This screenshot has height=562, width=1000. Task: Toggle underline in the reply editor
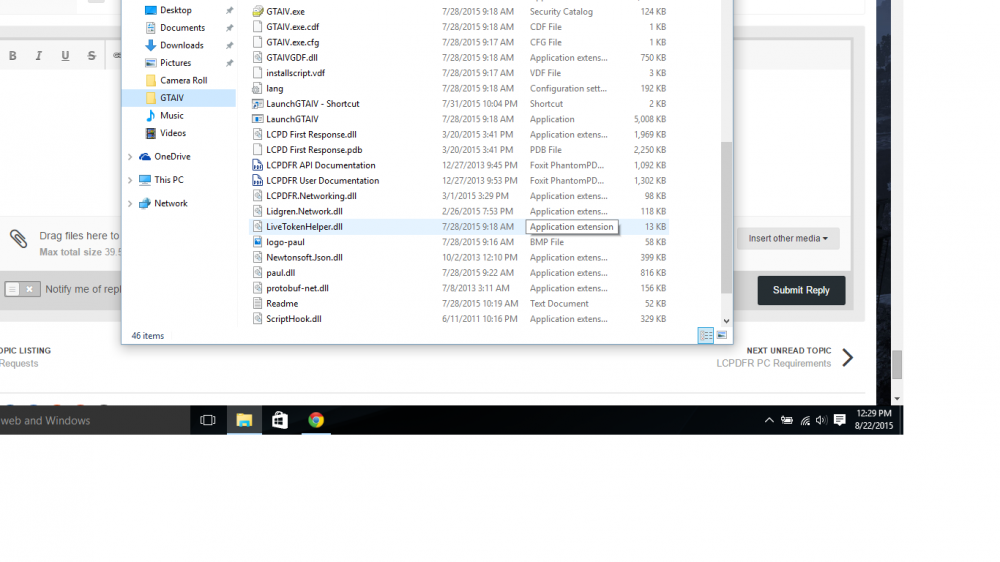point(65,56)
